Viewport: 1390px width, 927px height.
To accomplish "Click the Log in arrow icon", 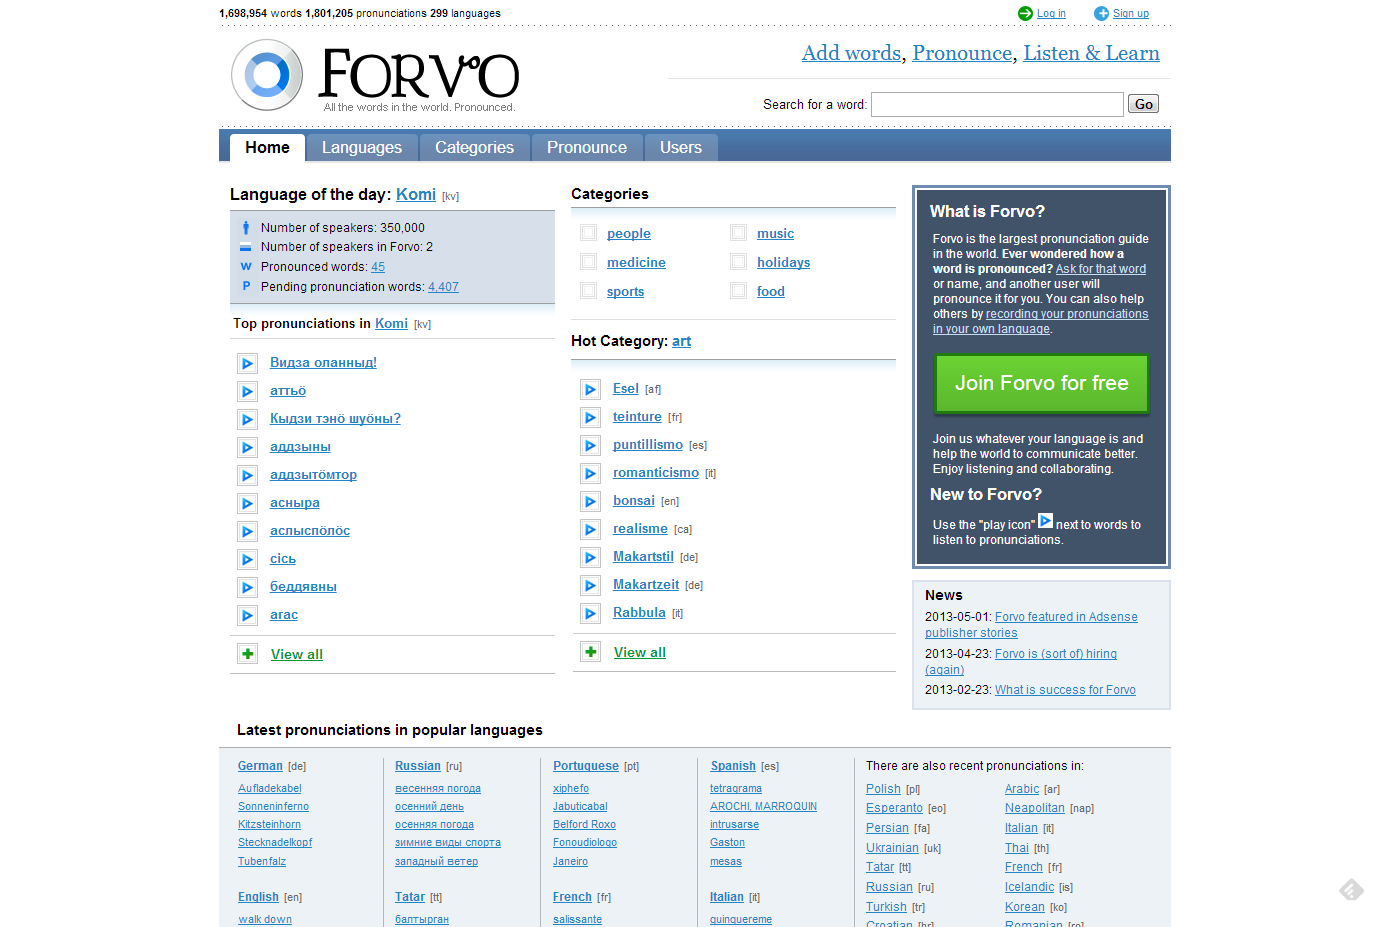I will click(x=1025, y=14).
